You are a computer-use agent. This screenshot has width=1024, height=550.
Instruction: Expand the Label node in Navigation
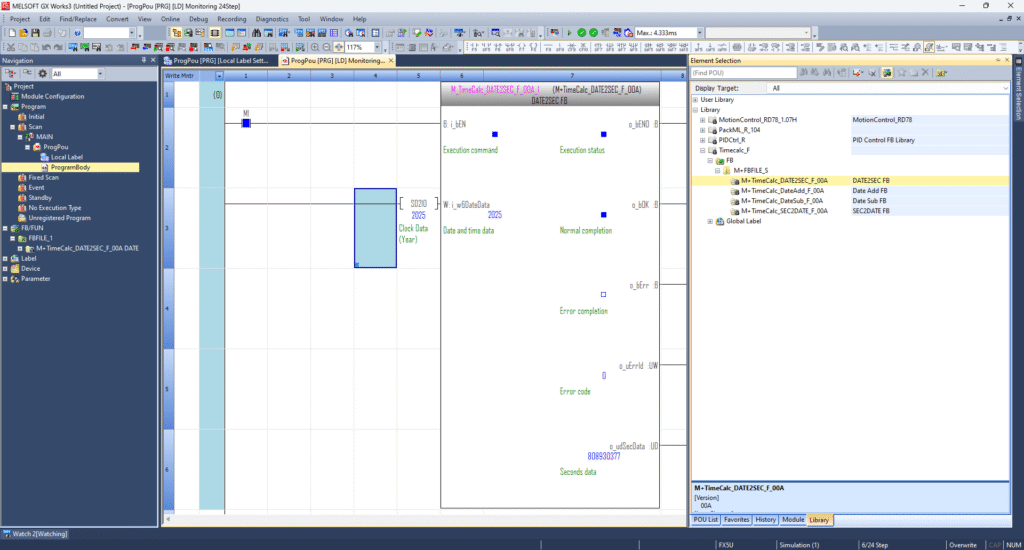[x=5, y=259]
